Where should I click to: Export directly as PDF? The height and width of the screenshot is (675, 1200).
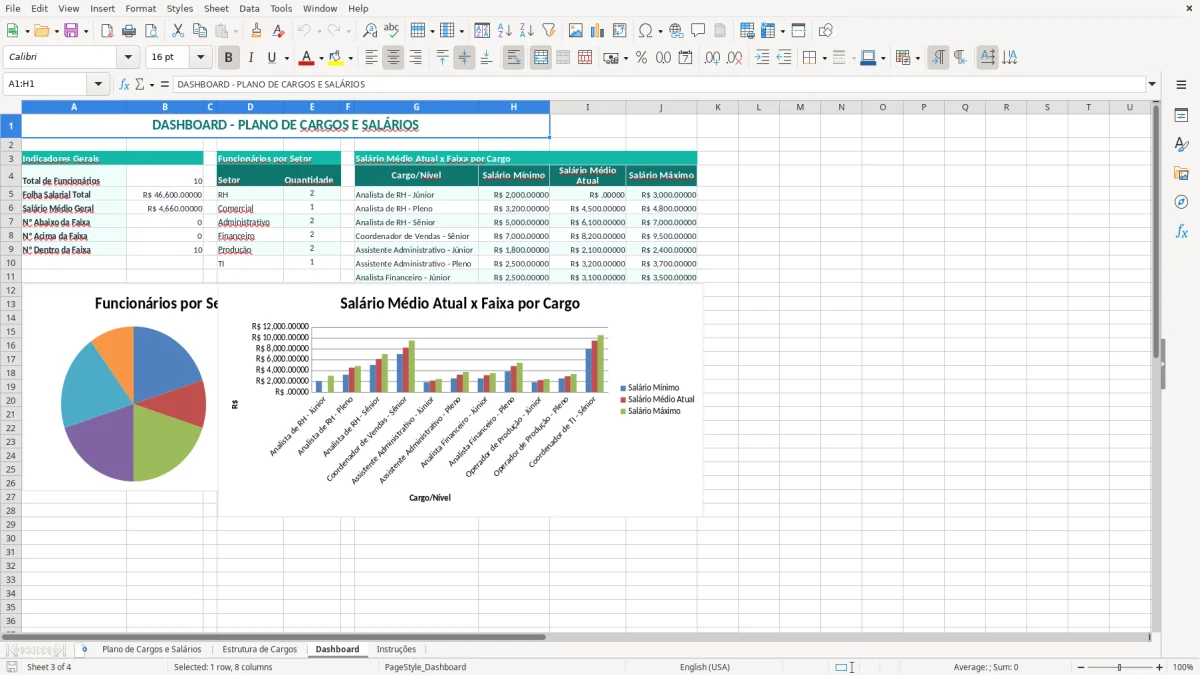pyautogui.click(x=107, y=31)
